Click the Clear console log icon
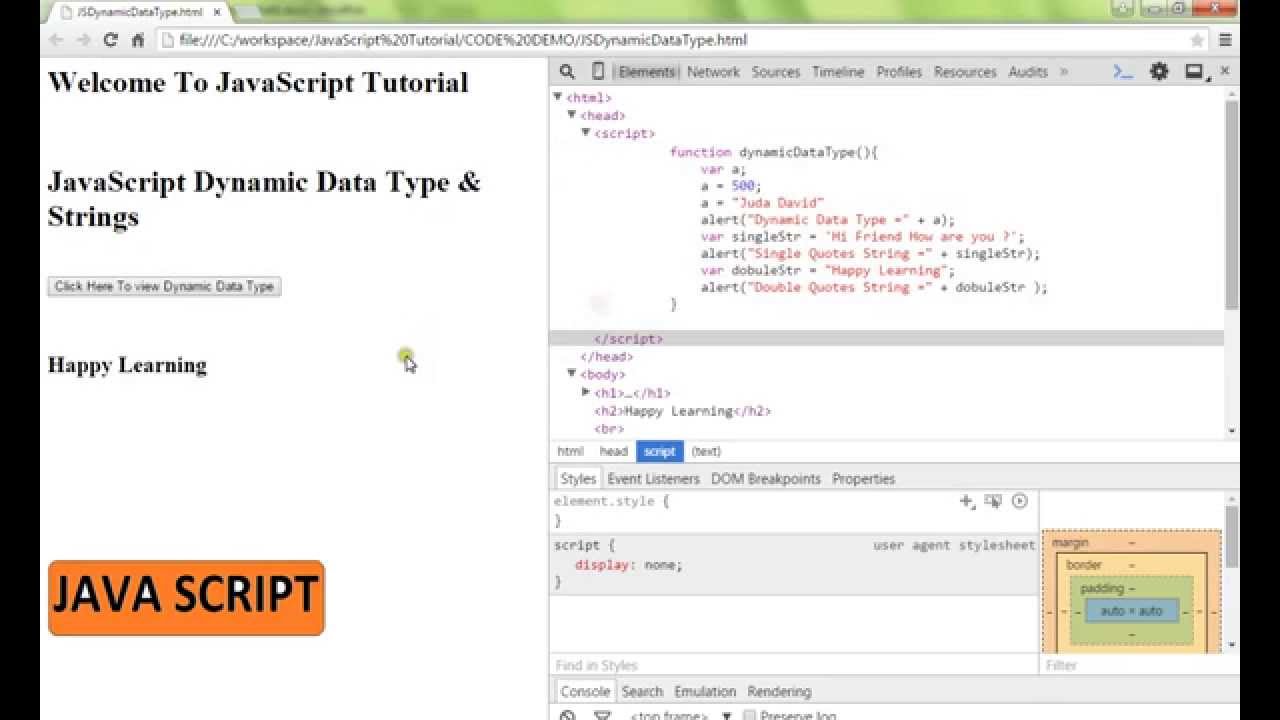Viewport: 1280px width, 720px height. (568, 715)
